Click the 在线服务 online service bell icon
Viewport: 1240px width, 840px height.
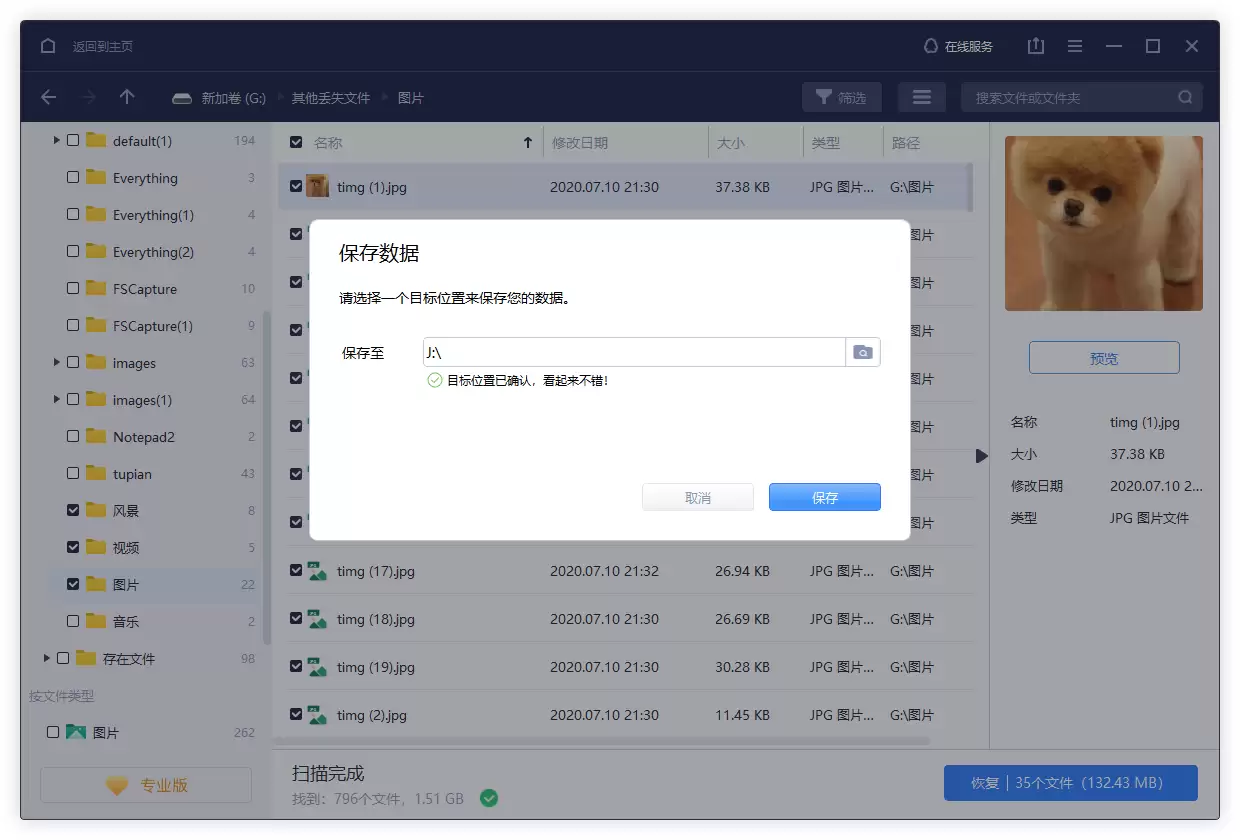[930, 46]
